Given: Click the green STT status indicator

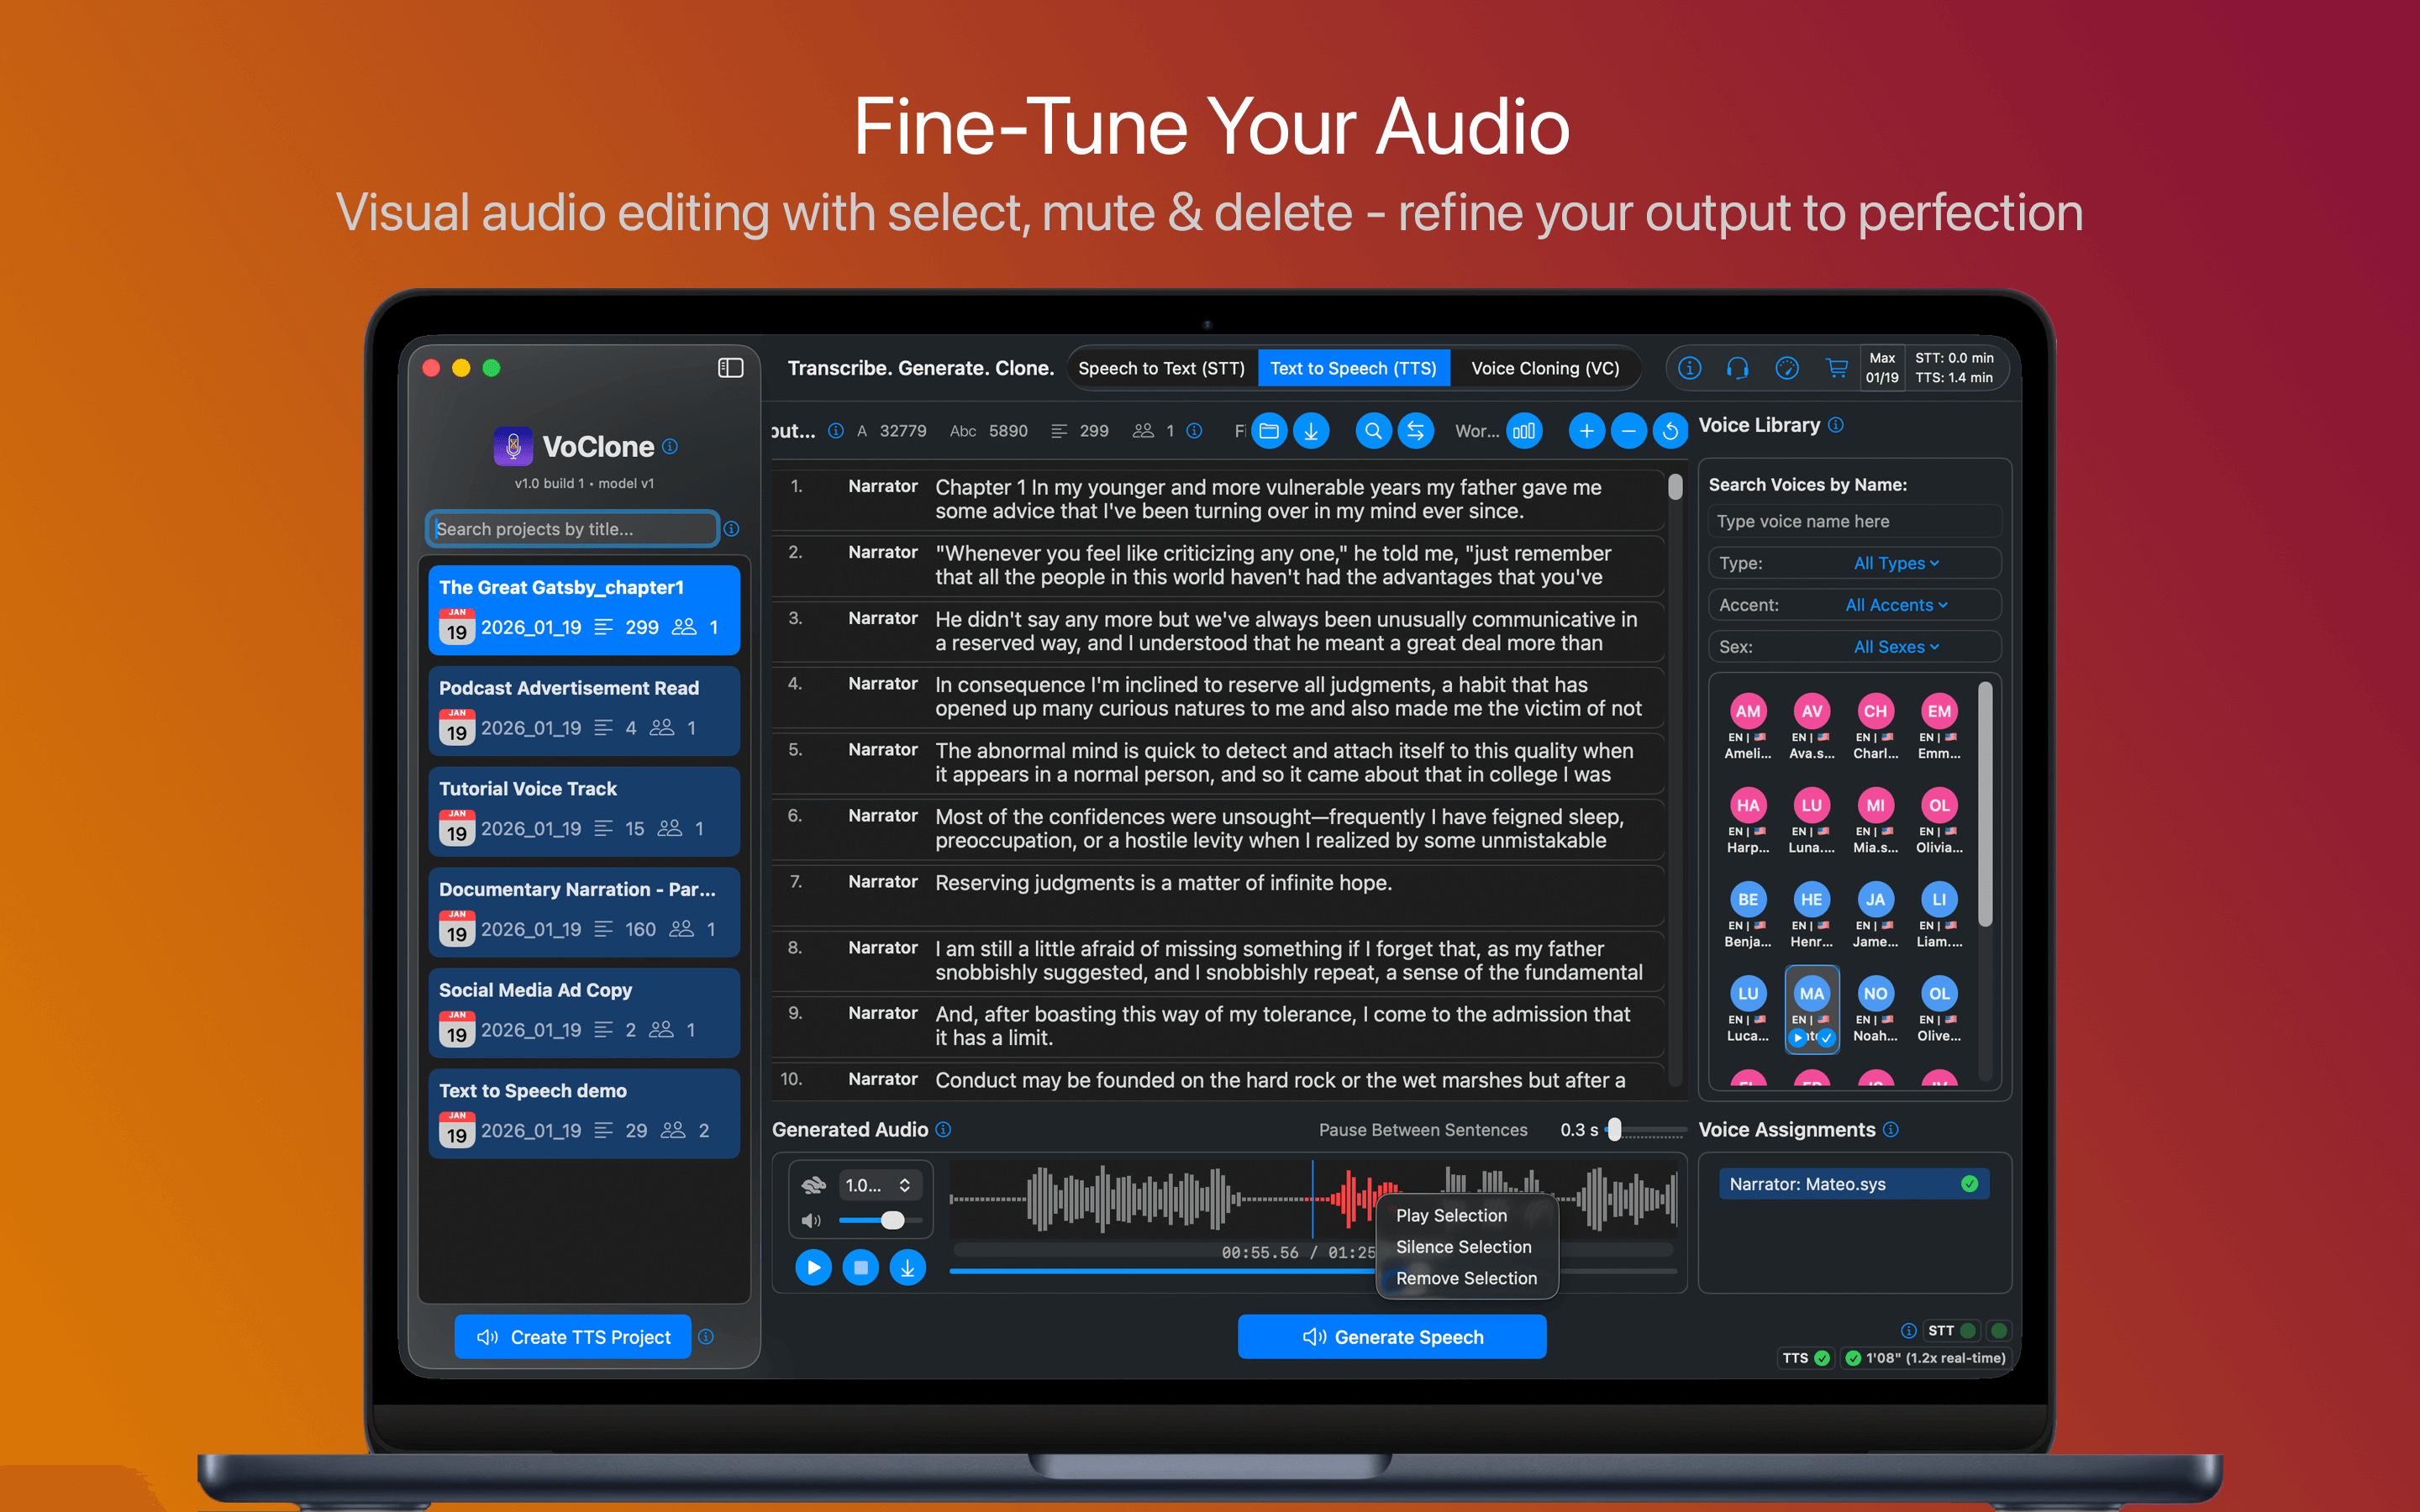Looking at the screenshot, I should tap(1967, 1331).
